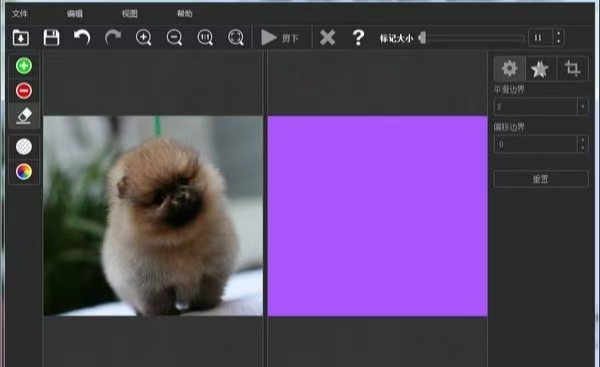Viewport: 600px width, 367px height.
Task: Zoom in with the magnifier plus icon
Action: pos(143,38)
